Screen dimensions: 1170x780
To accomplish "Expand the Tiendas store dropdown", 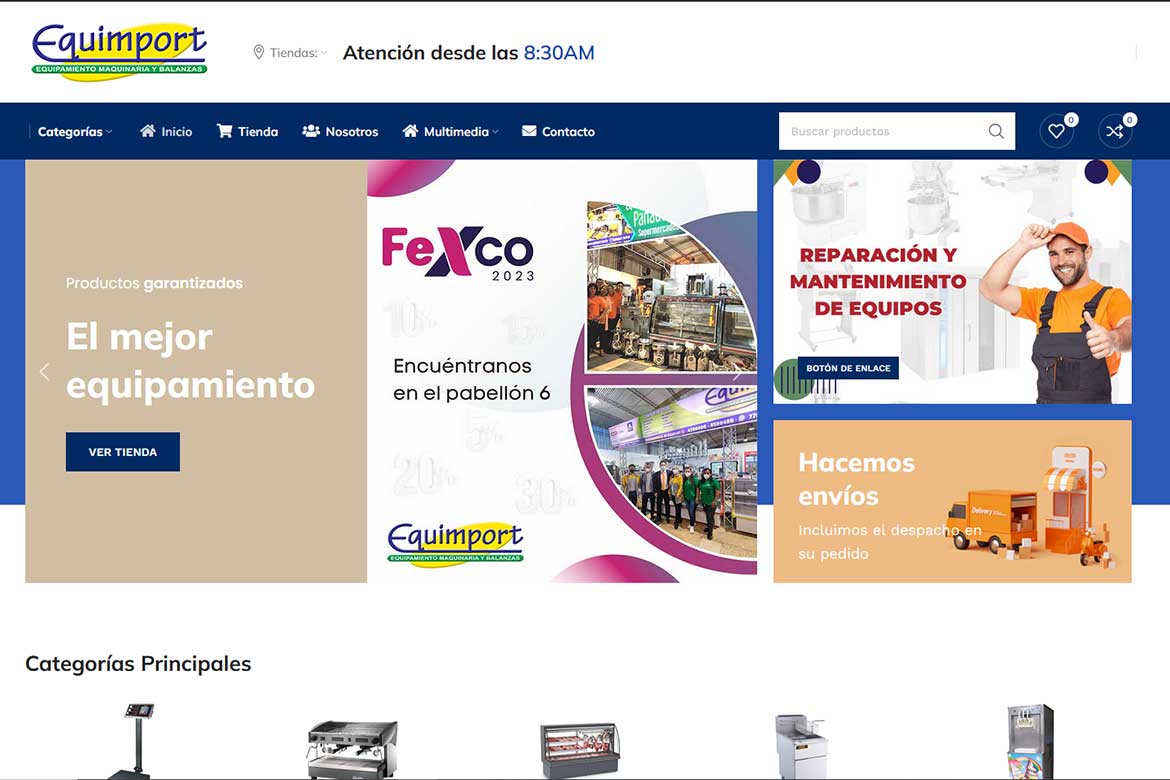I will [x=298, y=53].
